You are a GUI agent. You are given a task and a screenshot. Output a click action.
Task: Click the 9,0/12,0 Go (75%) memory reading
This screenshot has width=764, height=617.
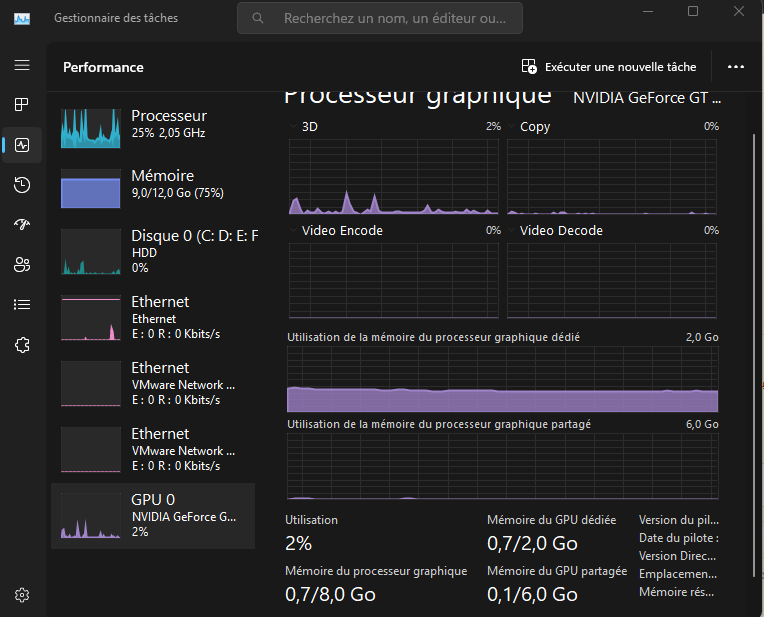(x=178, y=193)
